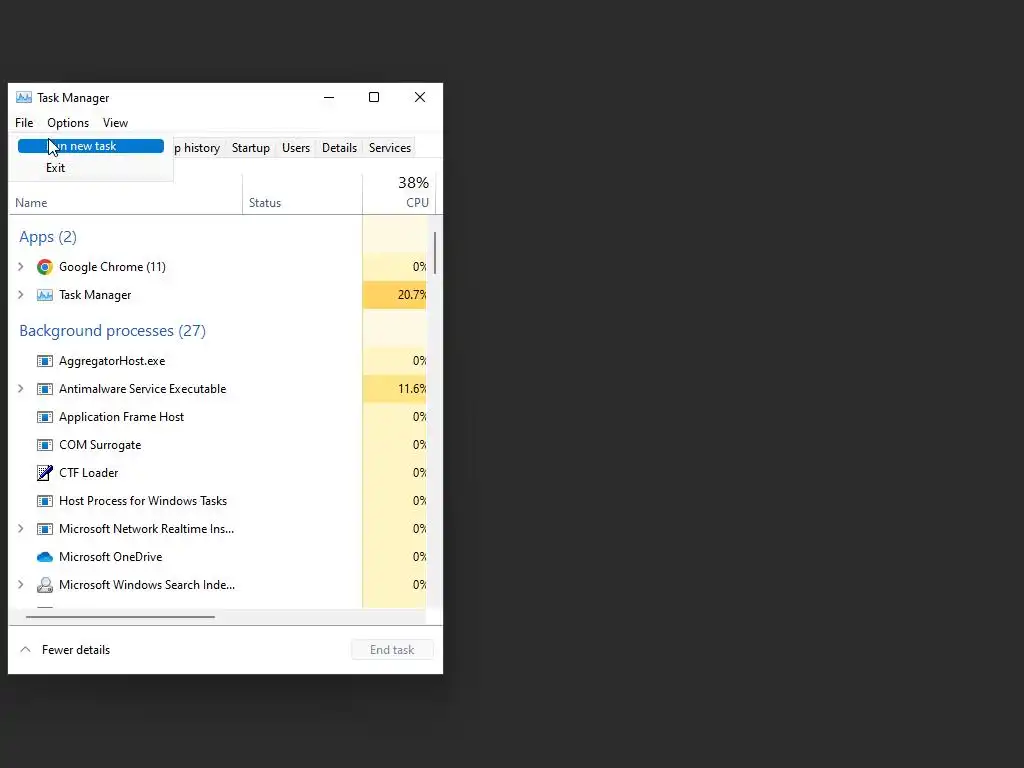Viewport: 1024px width, 768px height.
Task: Switch to the Startup tab
Action: click(x=251, y=148)
